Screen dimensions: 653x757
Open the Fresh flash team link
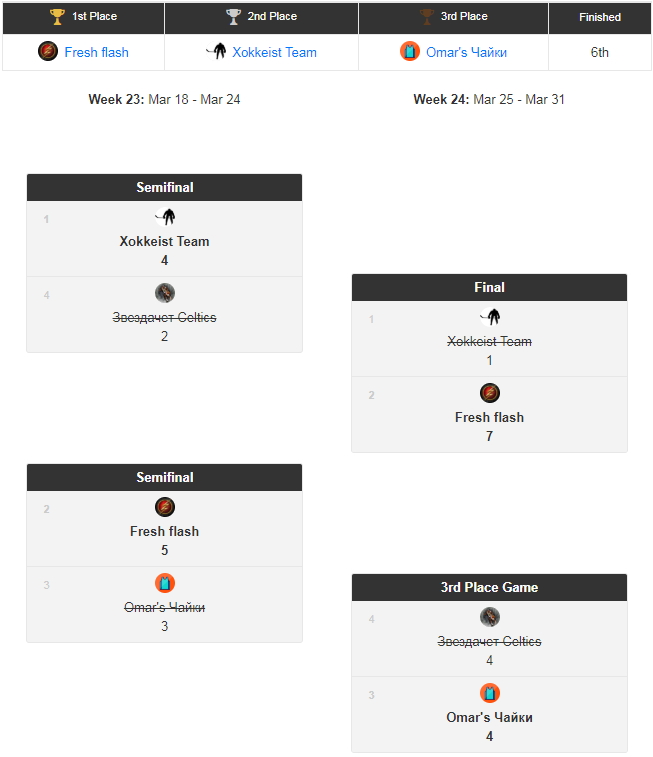96,52
